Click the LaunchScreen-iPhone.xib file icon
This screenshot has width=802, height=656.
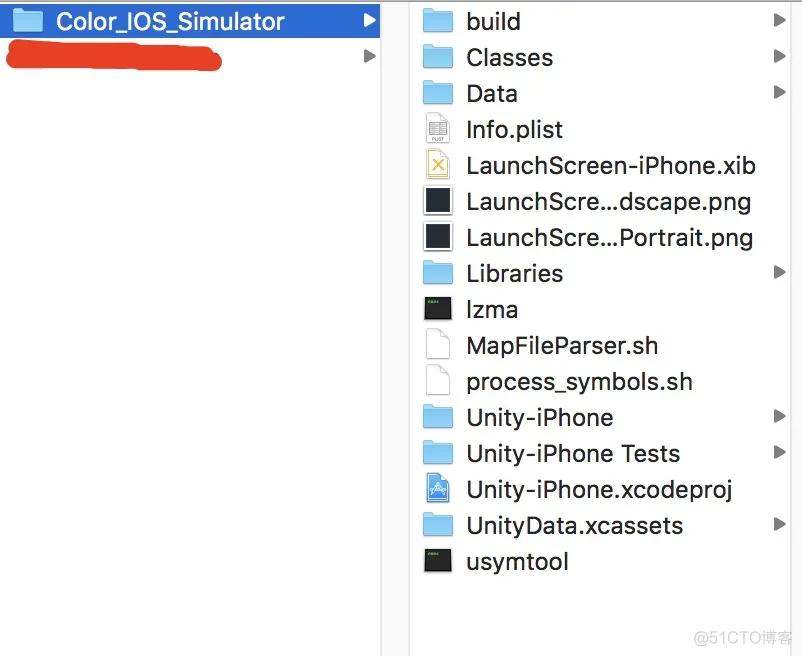[438, 164]
